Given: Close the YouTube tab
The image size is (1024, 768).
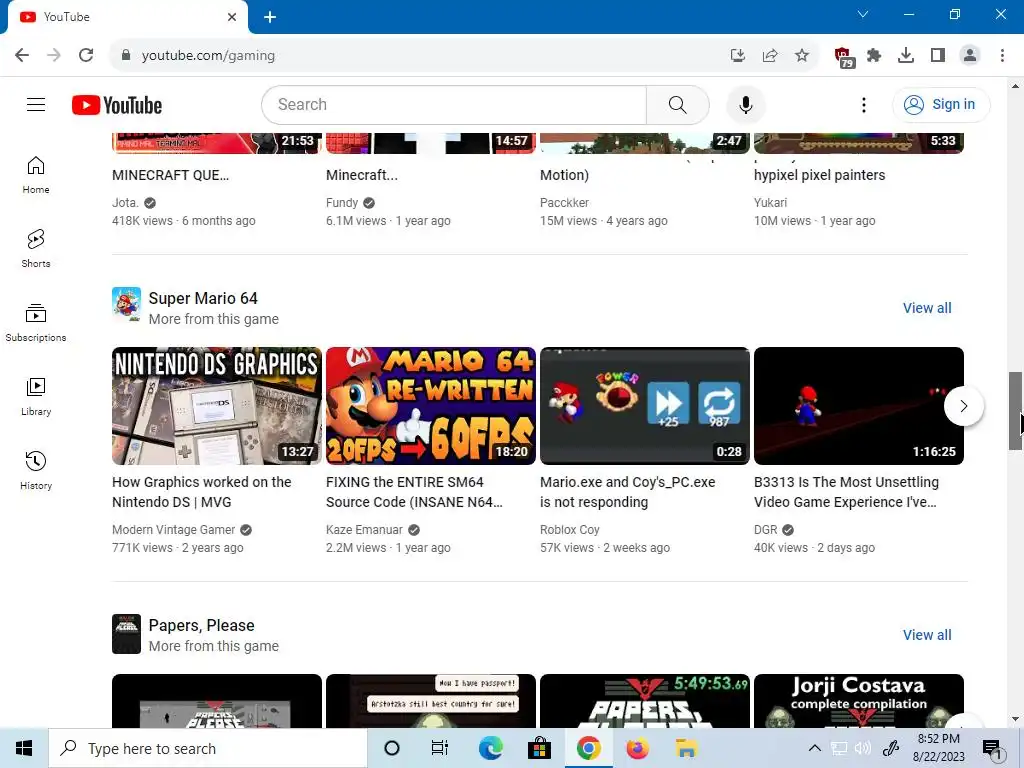Looking at the screenshot, I should click(x=232, y=17).
